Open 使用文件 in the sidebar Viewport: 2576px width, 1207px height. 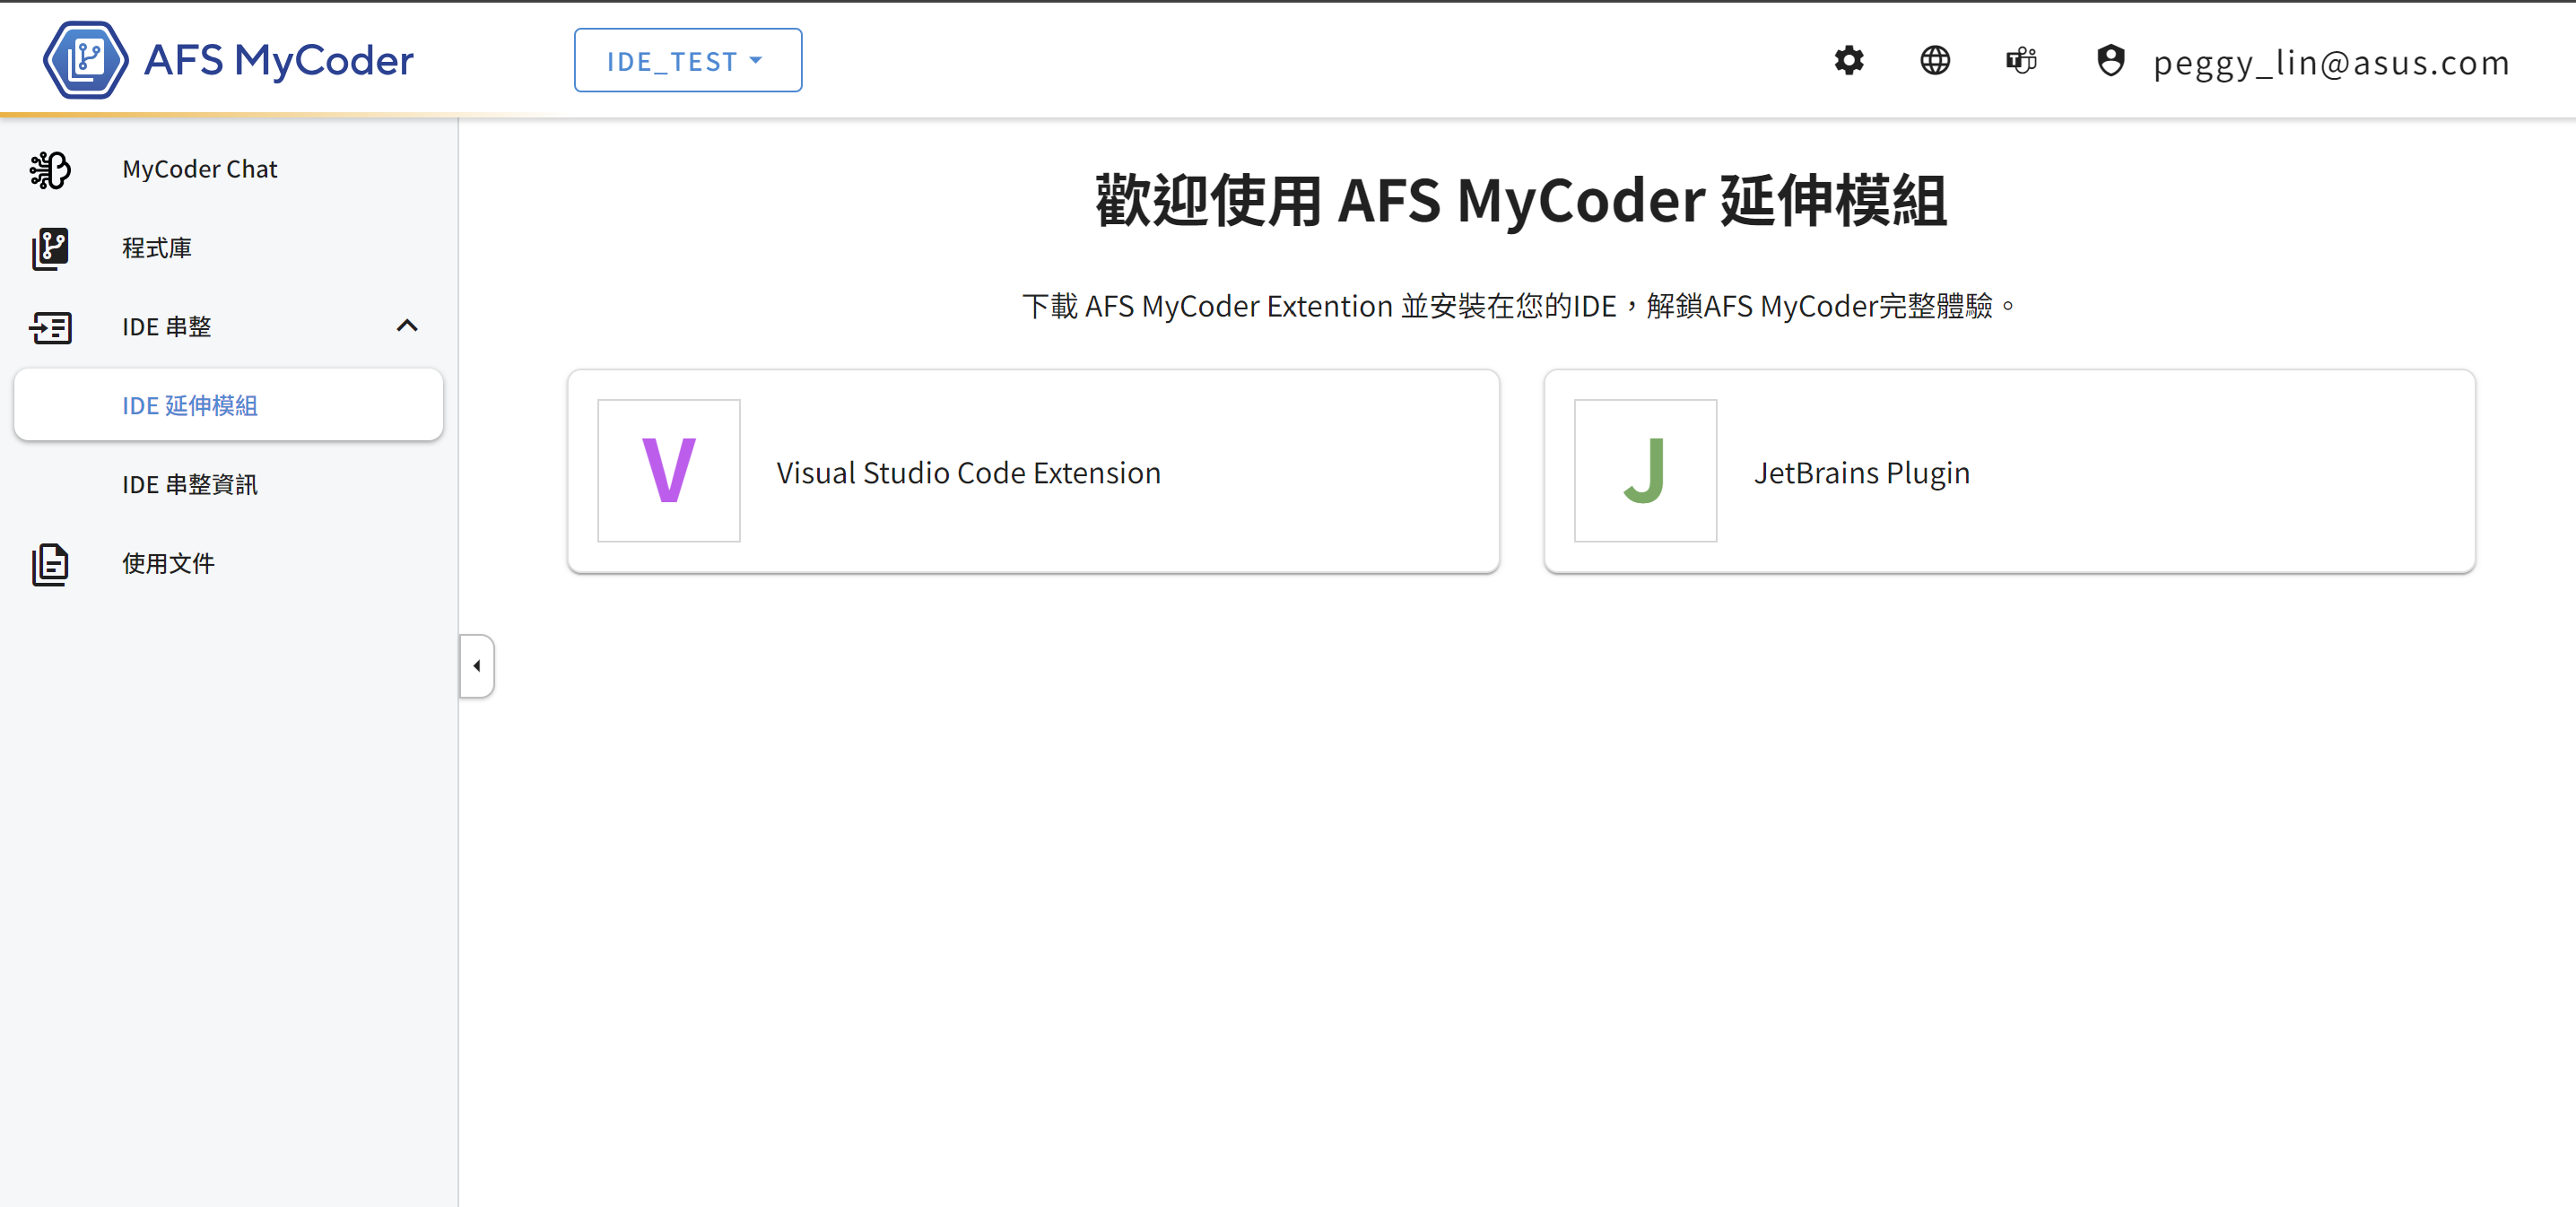coord(168,564)
